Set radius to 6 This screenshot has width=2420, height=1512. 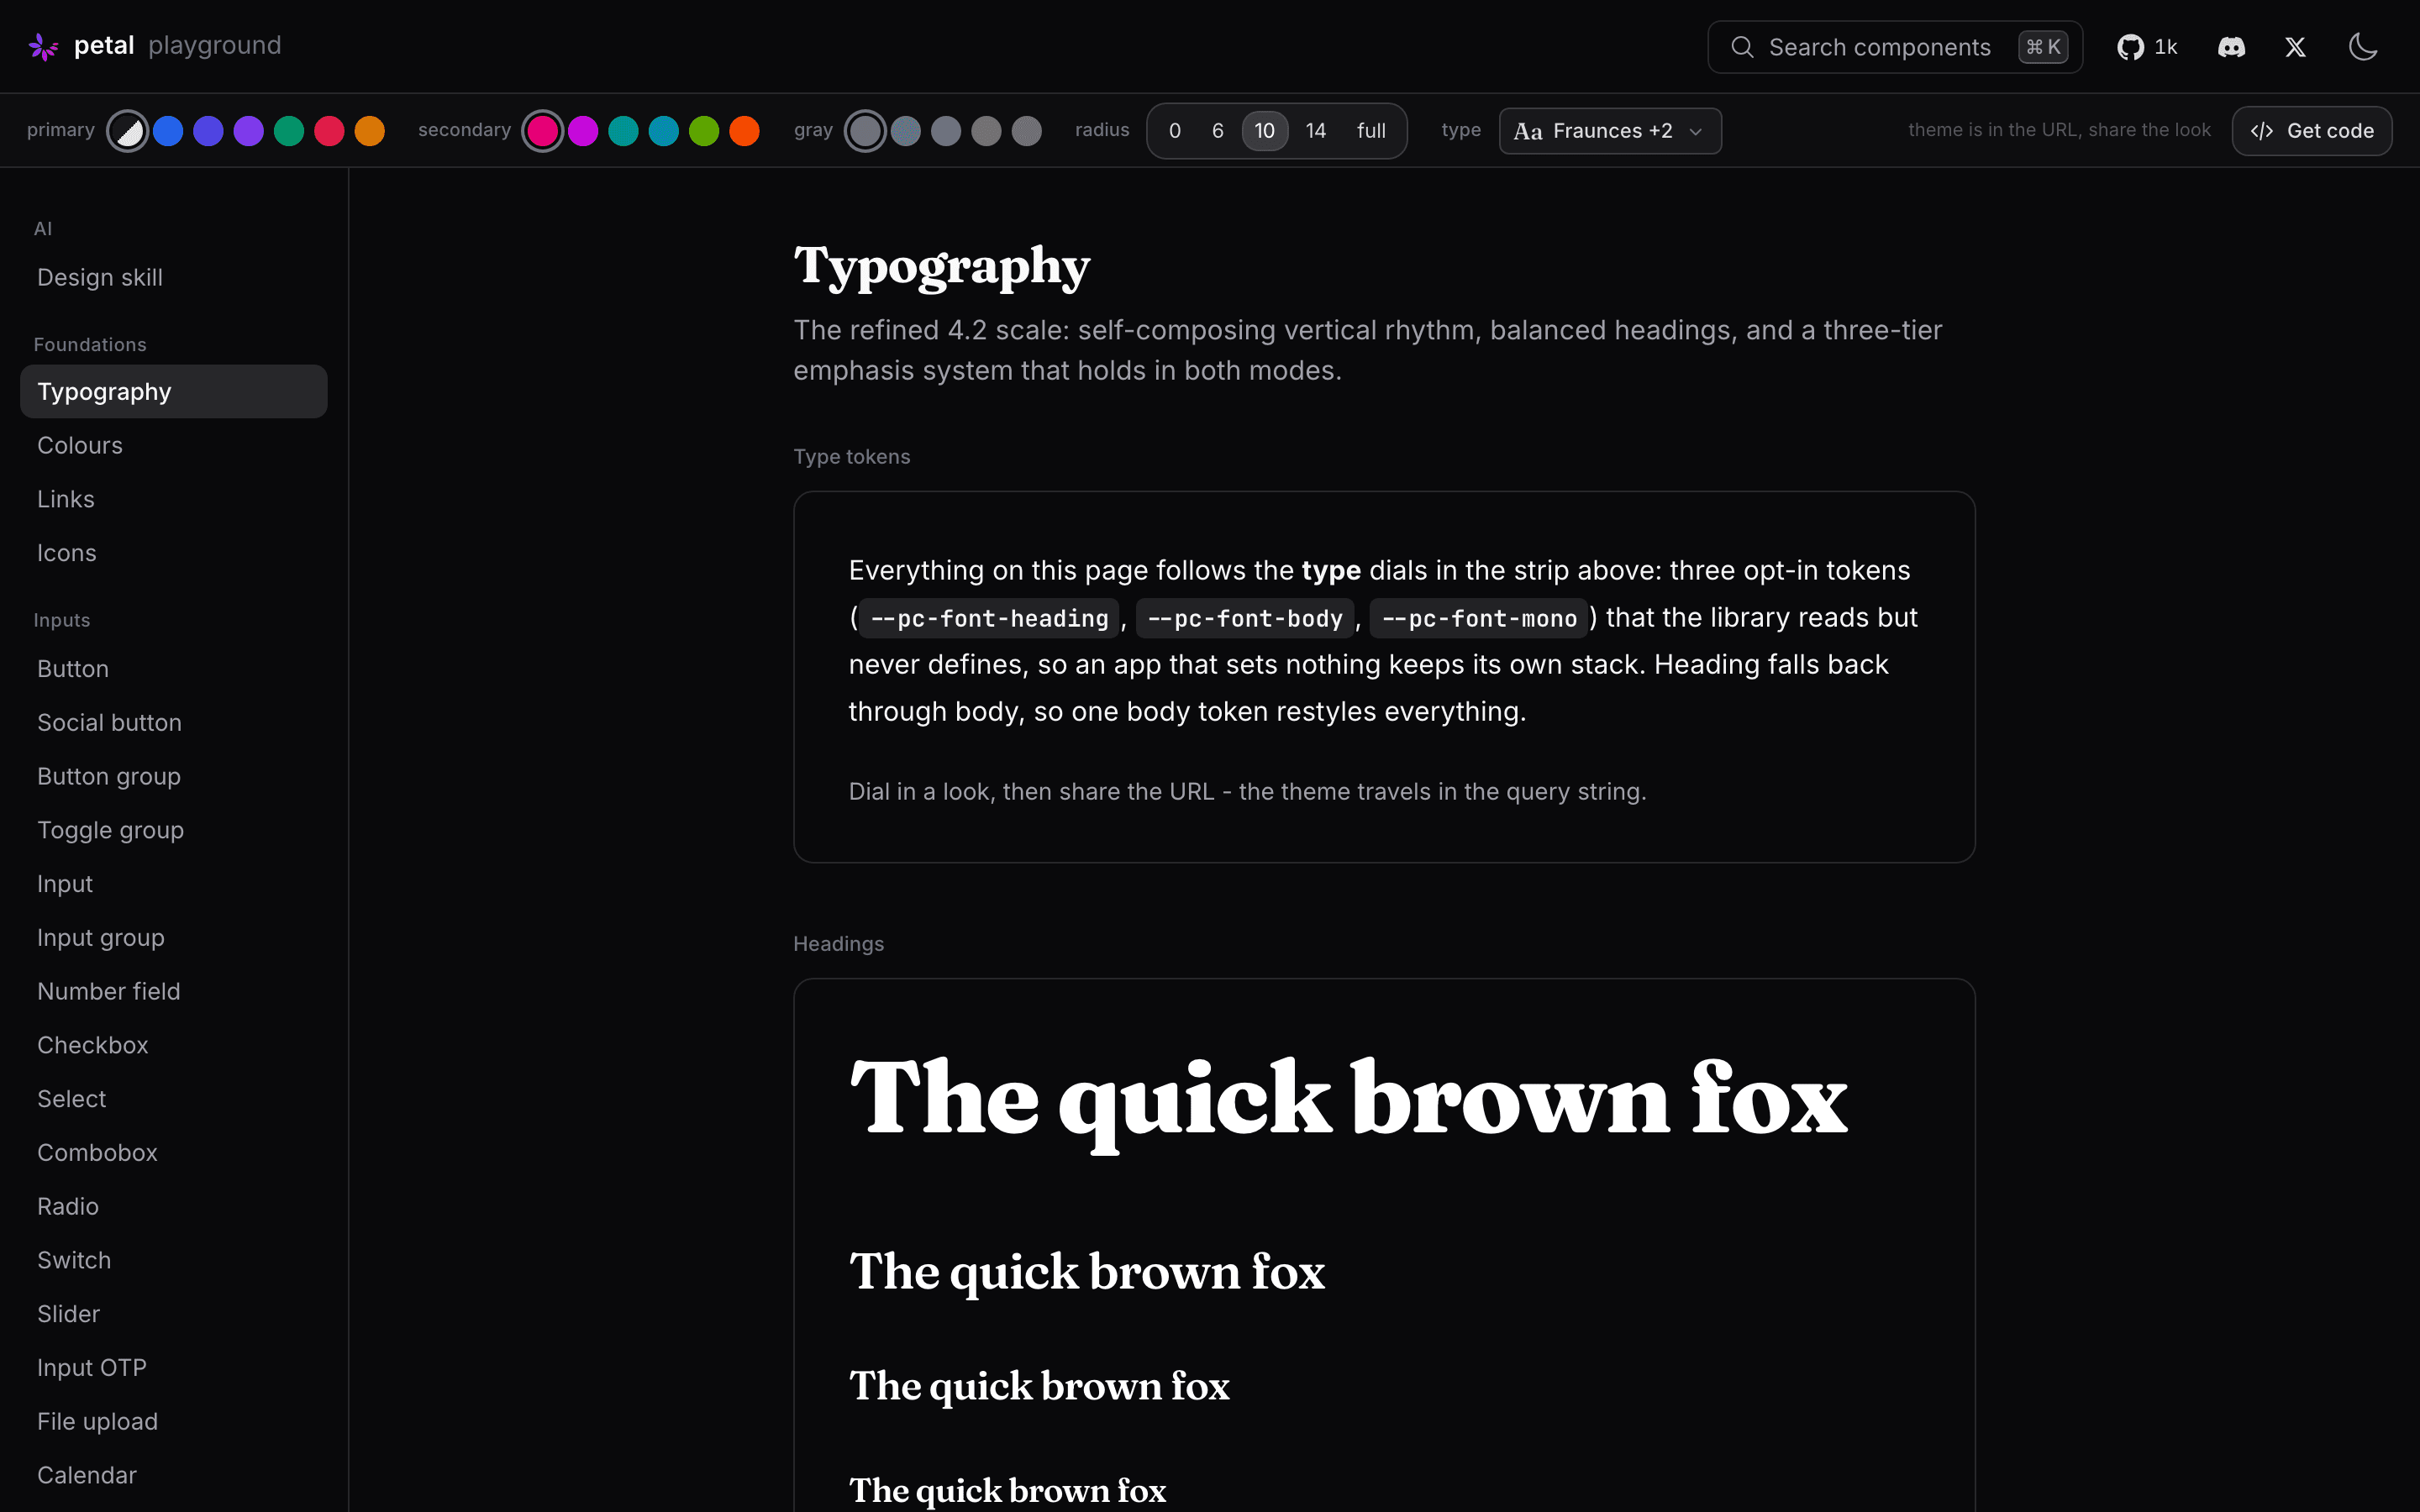(1218, 131)
